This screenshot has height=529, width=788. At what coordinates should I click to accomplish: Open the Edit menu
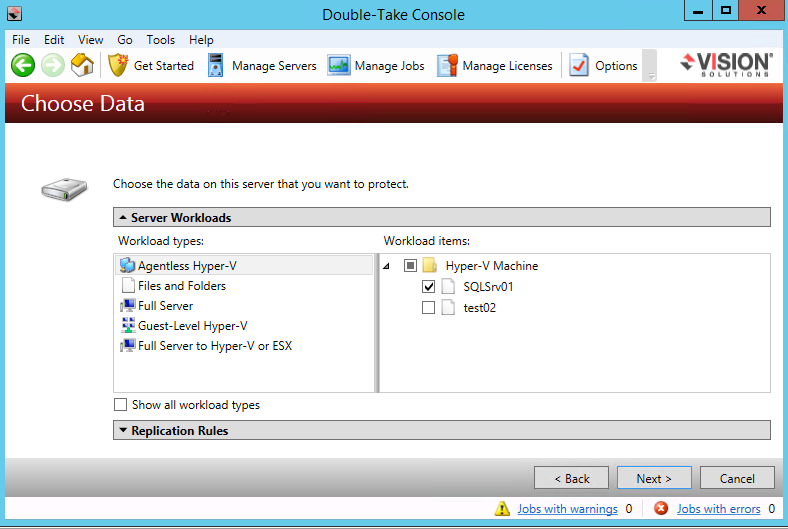pyautogui.click(x=54, y=40)
